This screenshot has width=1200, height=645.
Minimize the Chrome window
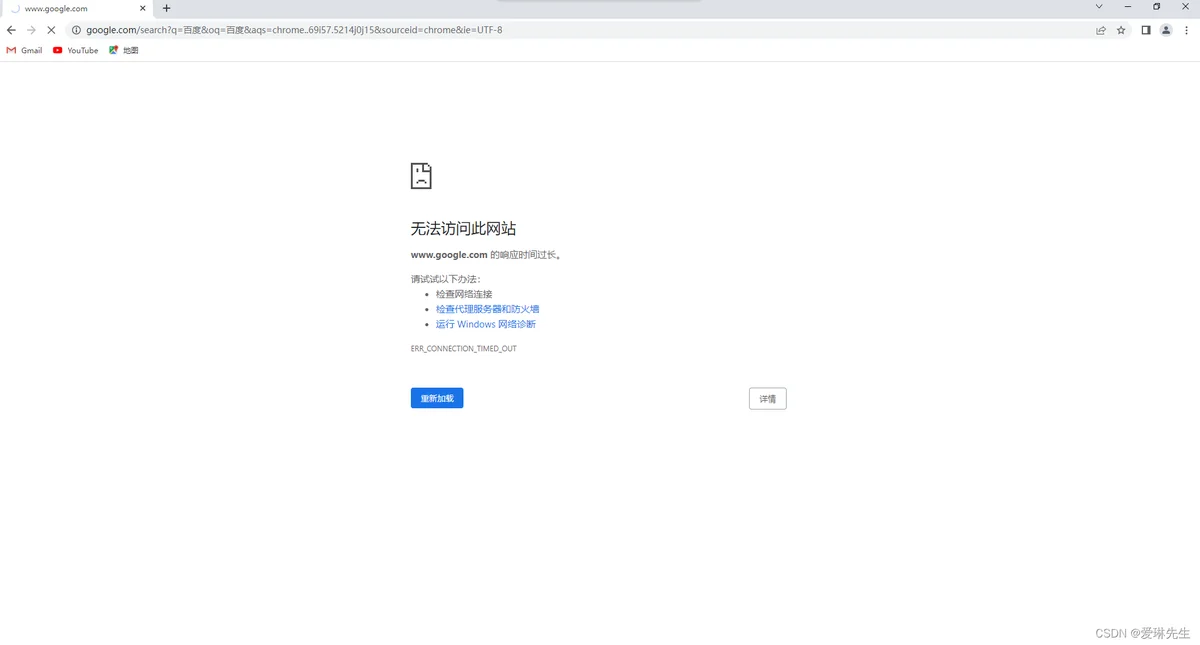click(1128, 7)
